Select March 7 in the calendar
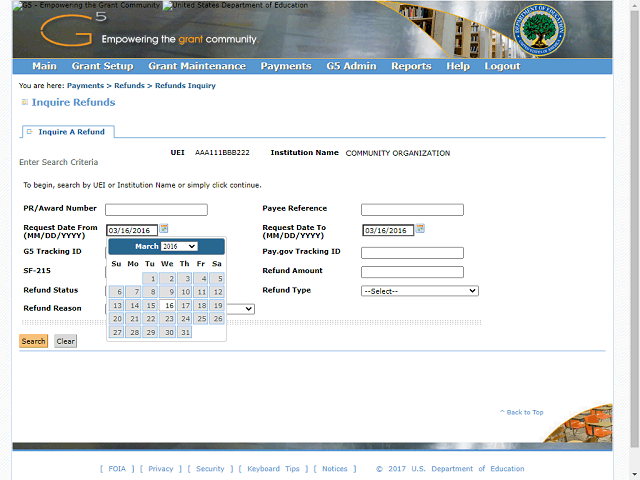Screen dimensions: 640x480 (133, 292)
